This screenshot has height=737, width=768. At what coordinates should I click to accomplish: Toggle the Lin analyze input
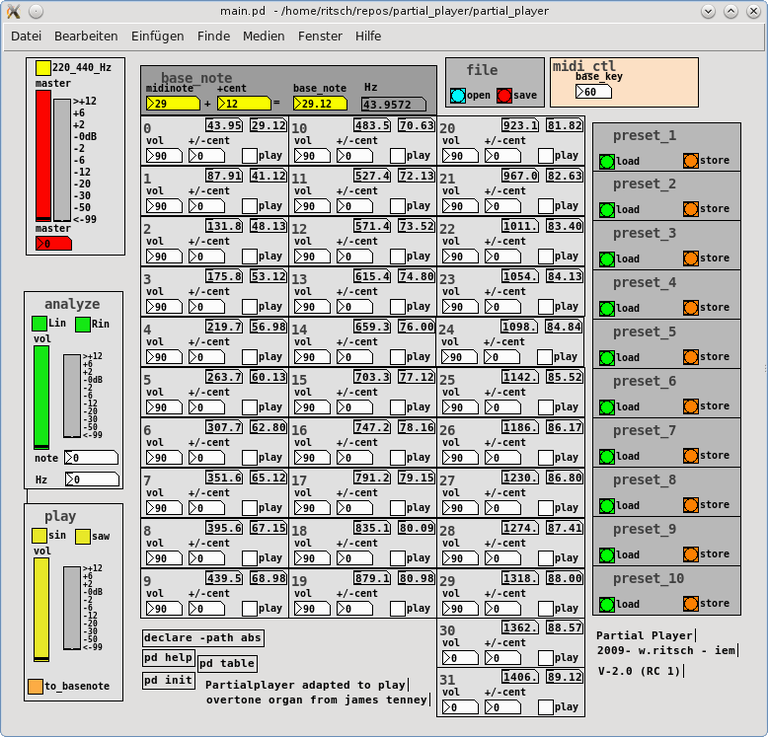39,323
